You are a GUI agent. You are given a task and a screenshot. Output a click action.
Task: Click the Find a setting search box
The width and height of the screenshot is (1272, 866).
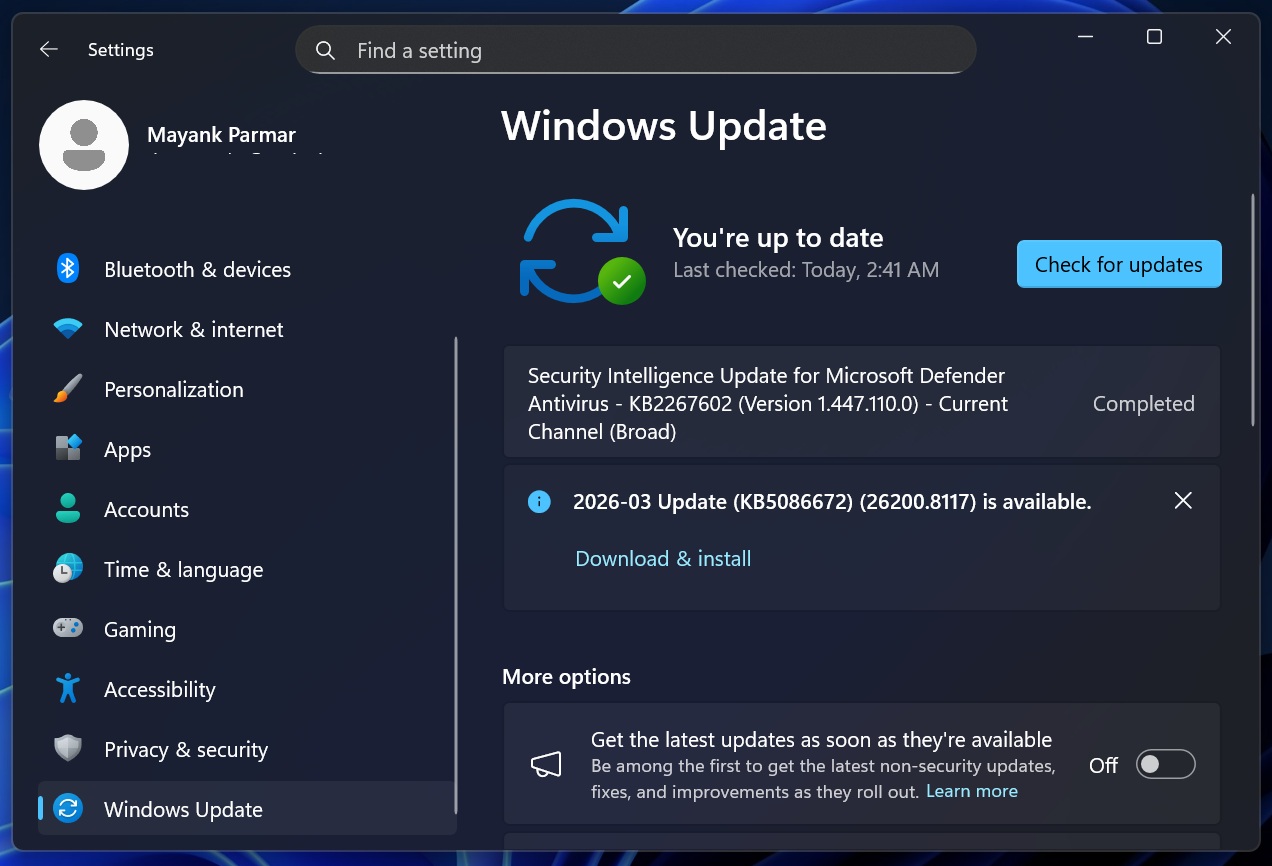(x=635, y=51)
